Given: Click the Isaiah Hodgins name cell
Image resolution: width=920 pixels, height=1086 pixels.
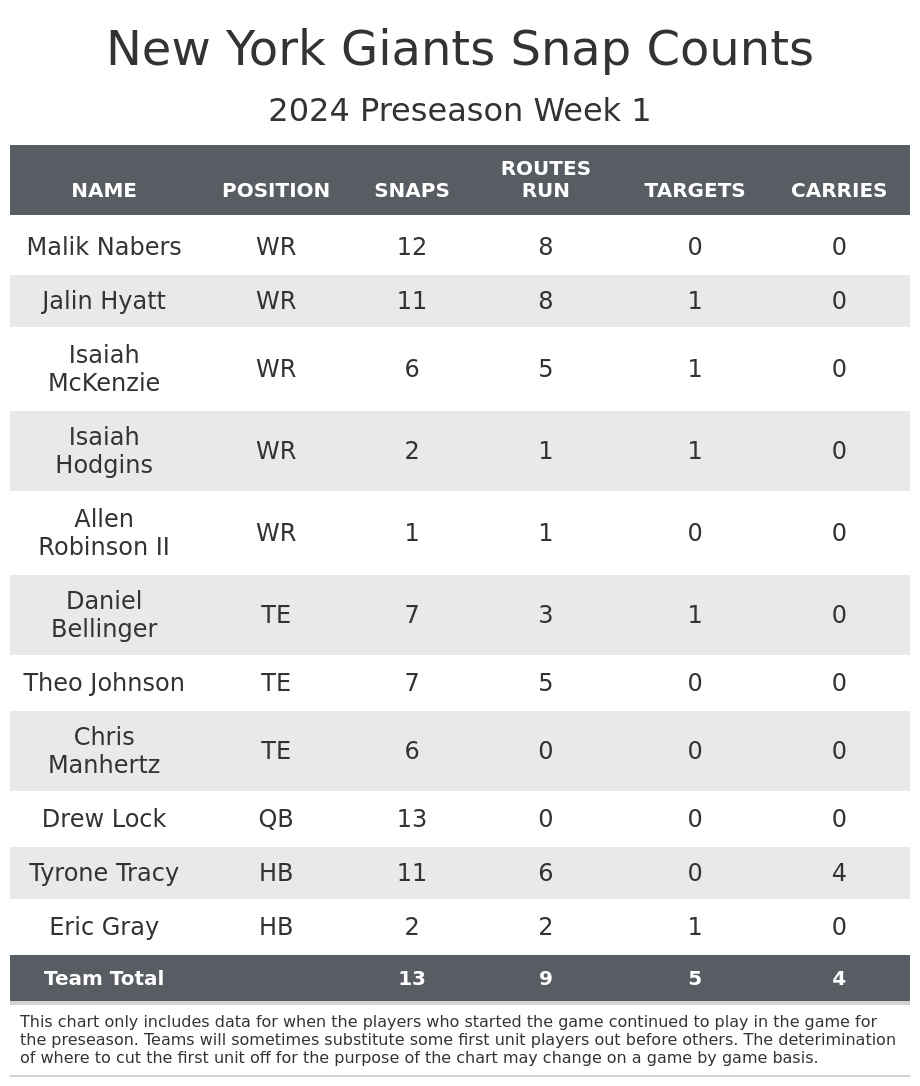Looking at the screenshot, I should [104, 451].
